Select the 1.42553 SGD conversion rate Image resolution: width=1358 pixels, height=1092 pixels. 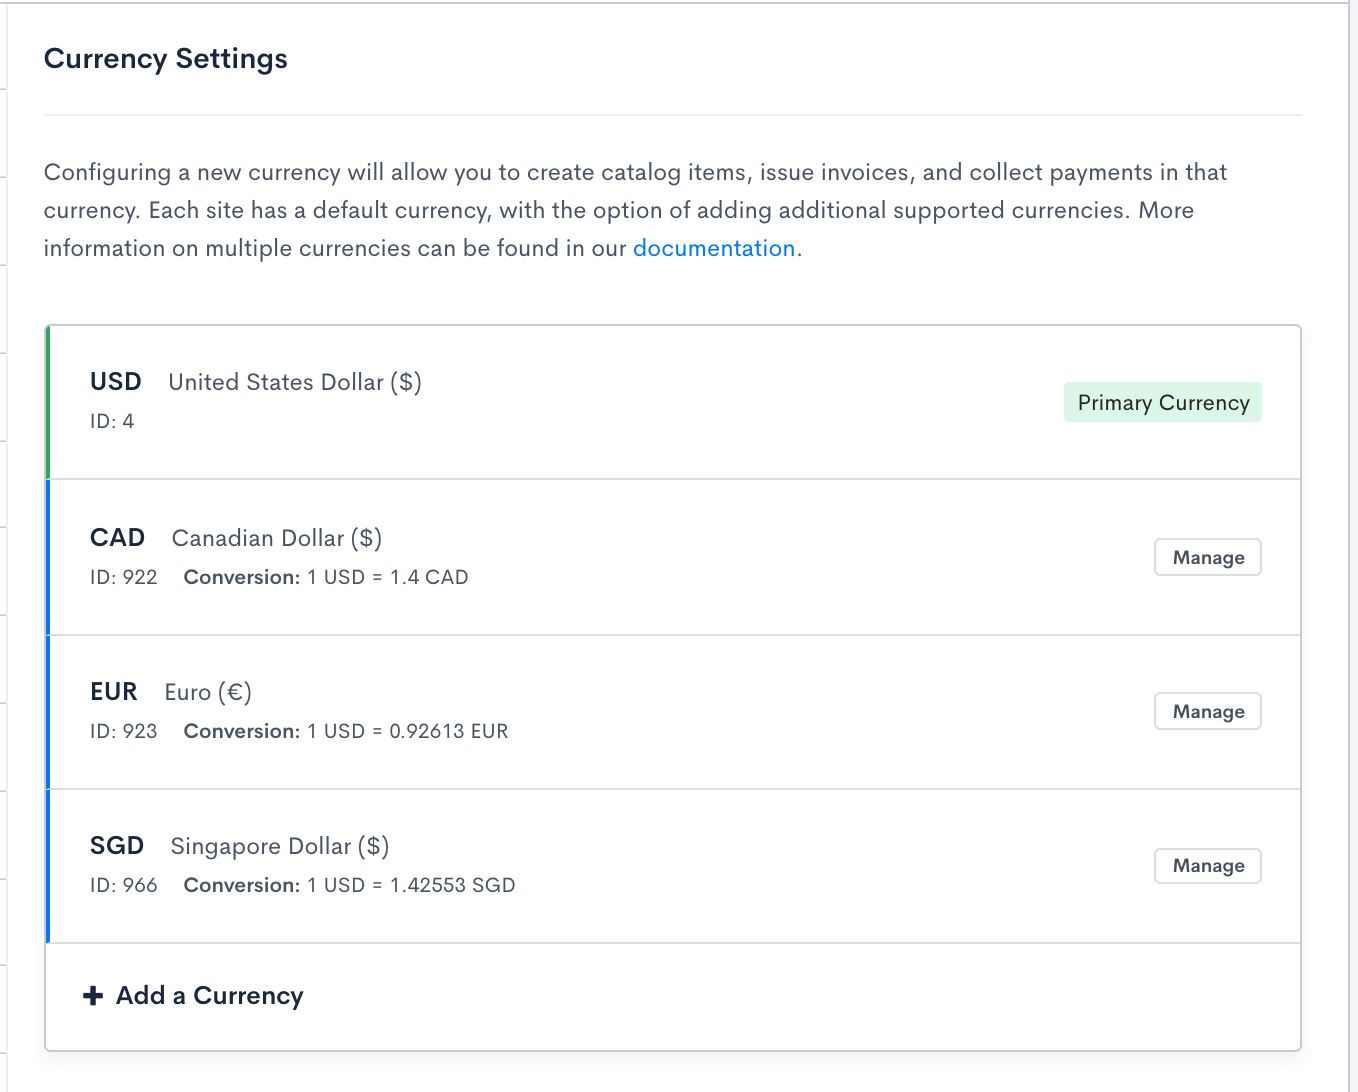pyautogui.click(x=452, y=885)
